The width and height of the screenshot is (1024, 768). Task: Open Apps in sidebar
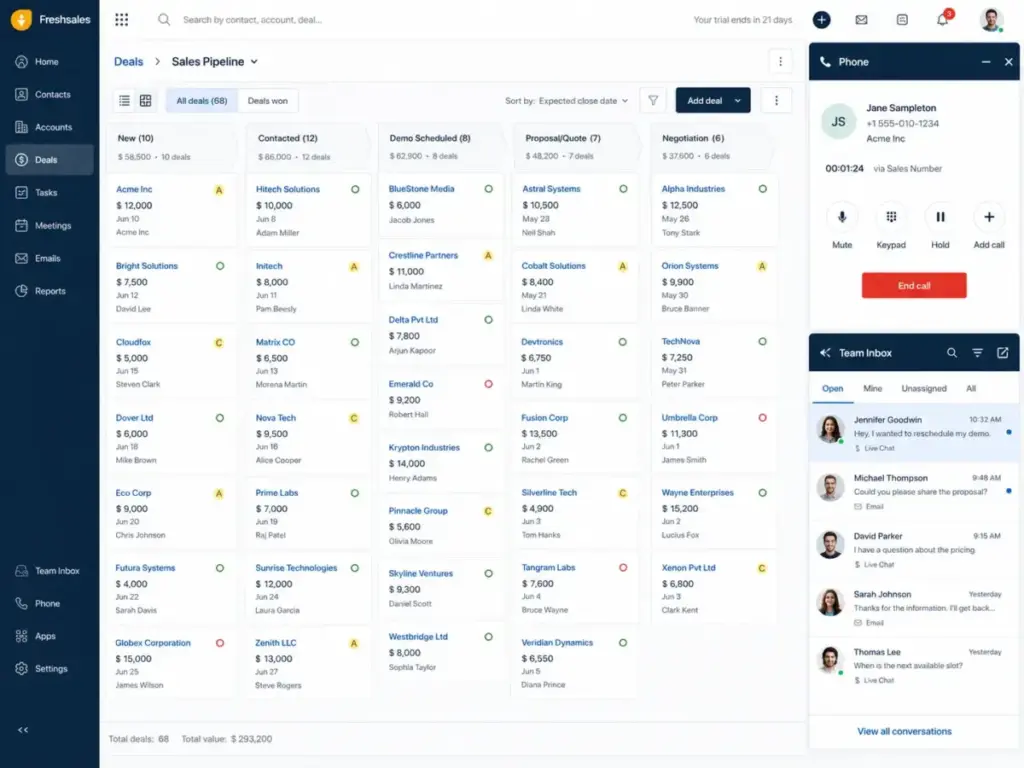point(49,636)
